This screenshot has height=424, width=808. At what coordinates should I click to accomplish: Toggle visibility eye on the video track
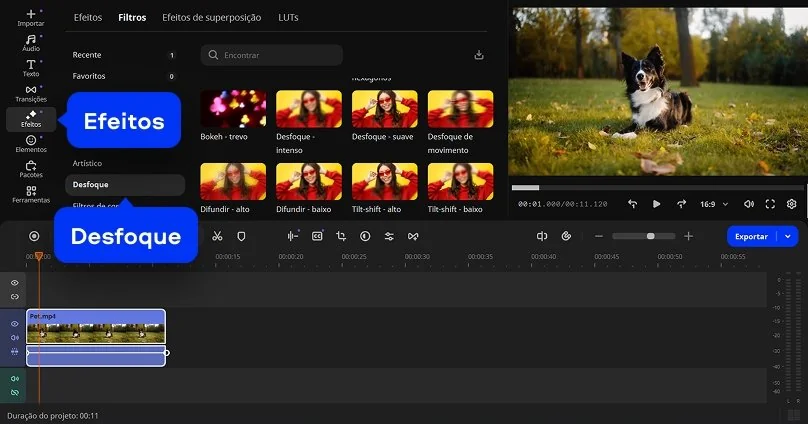click(x=14, y=324)
